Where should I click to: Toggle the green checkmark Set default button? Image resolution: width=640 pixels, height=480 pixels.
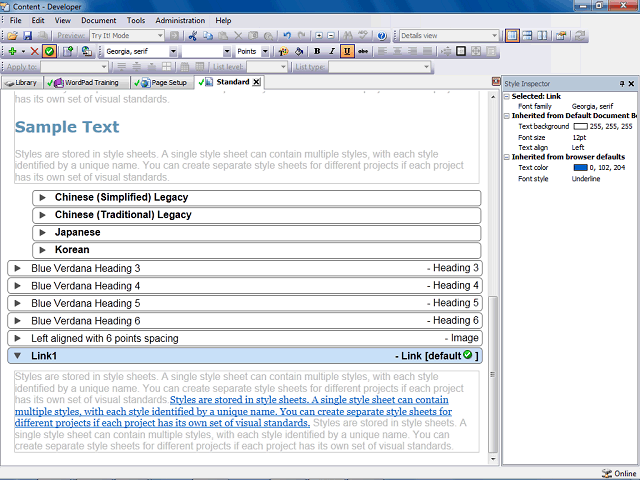[x=49, y=51]
